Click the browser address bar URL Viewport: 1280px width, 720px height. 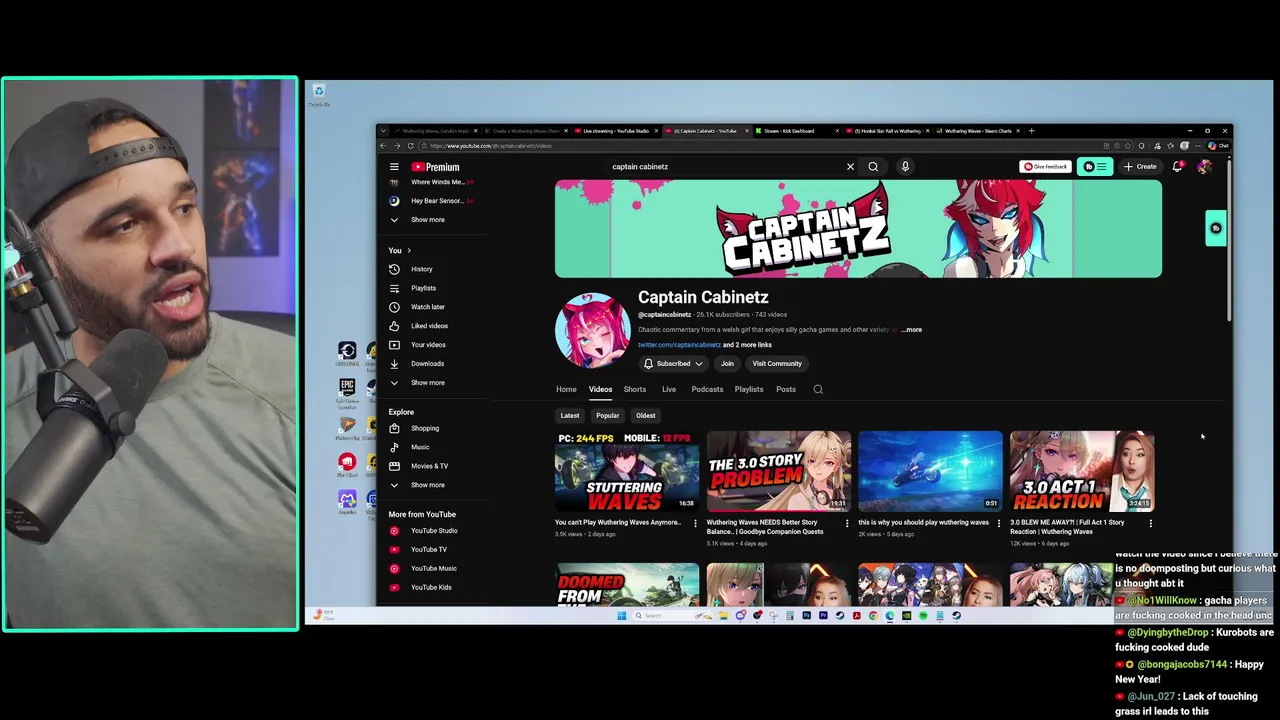[491, 146]
